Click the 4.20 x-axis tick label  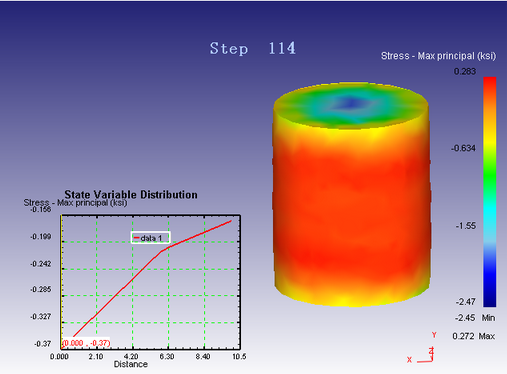click(x=131, y=357)
